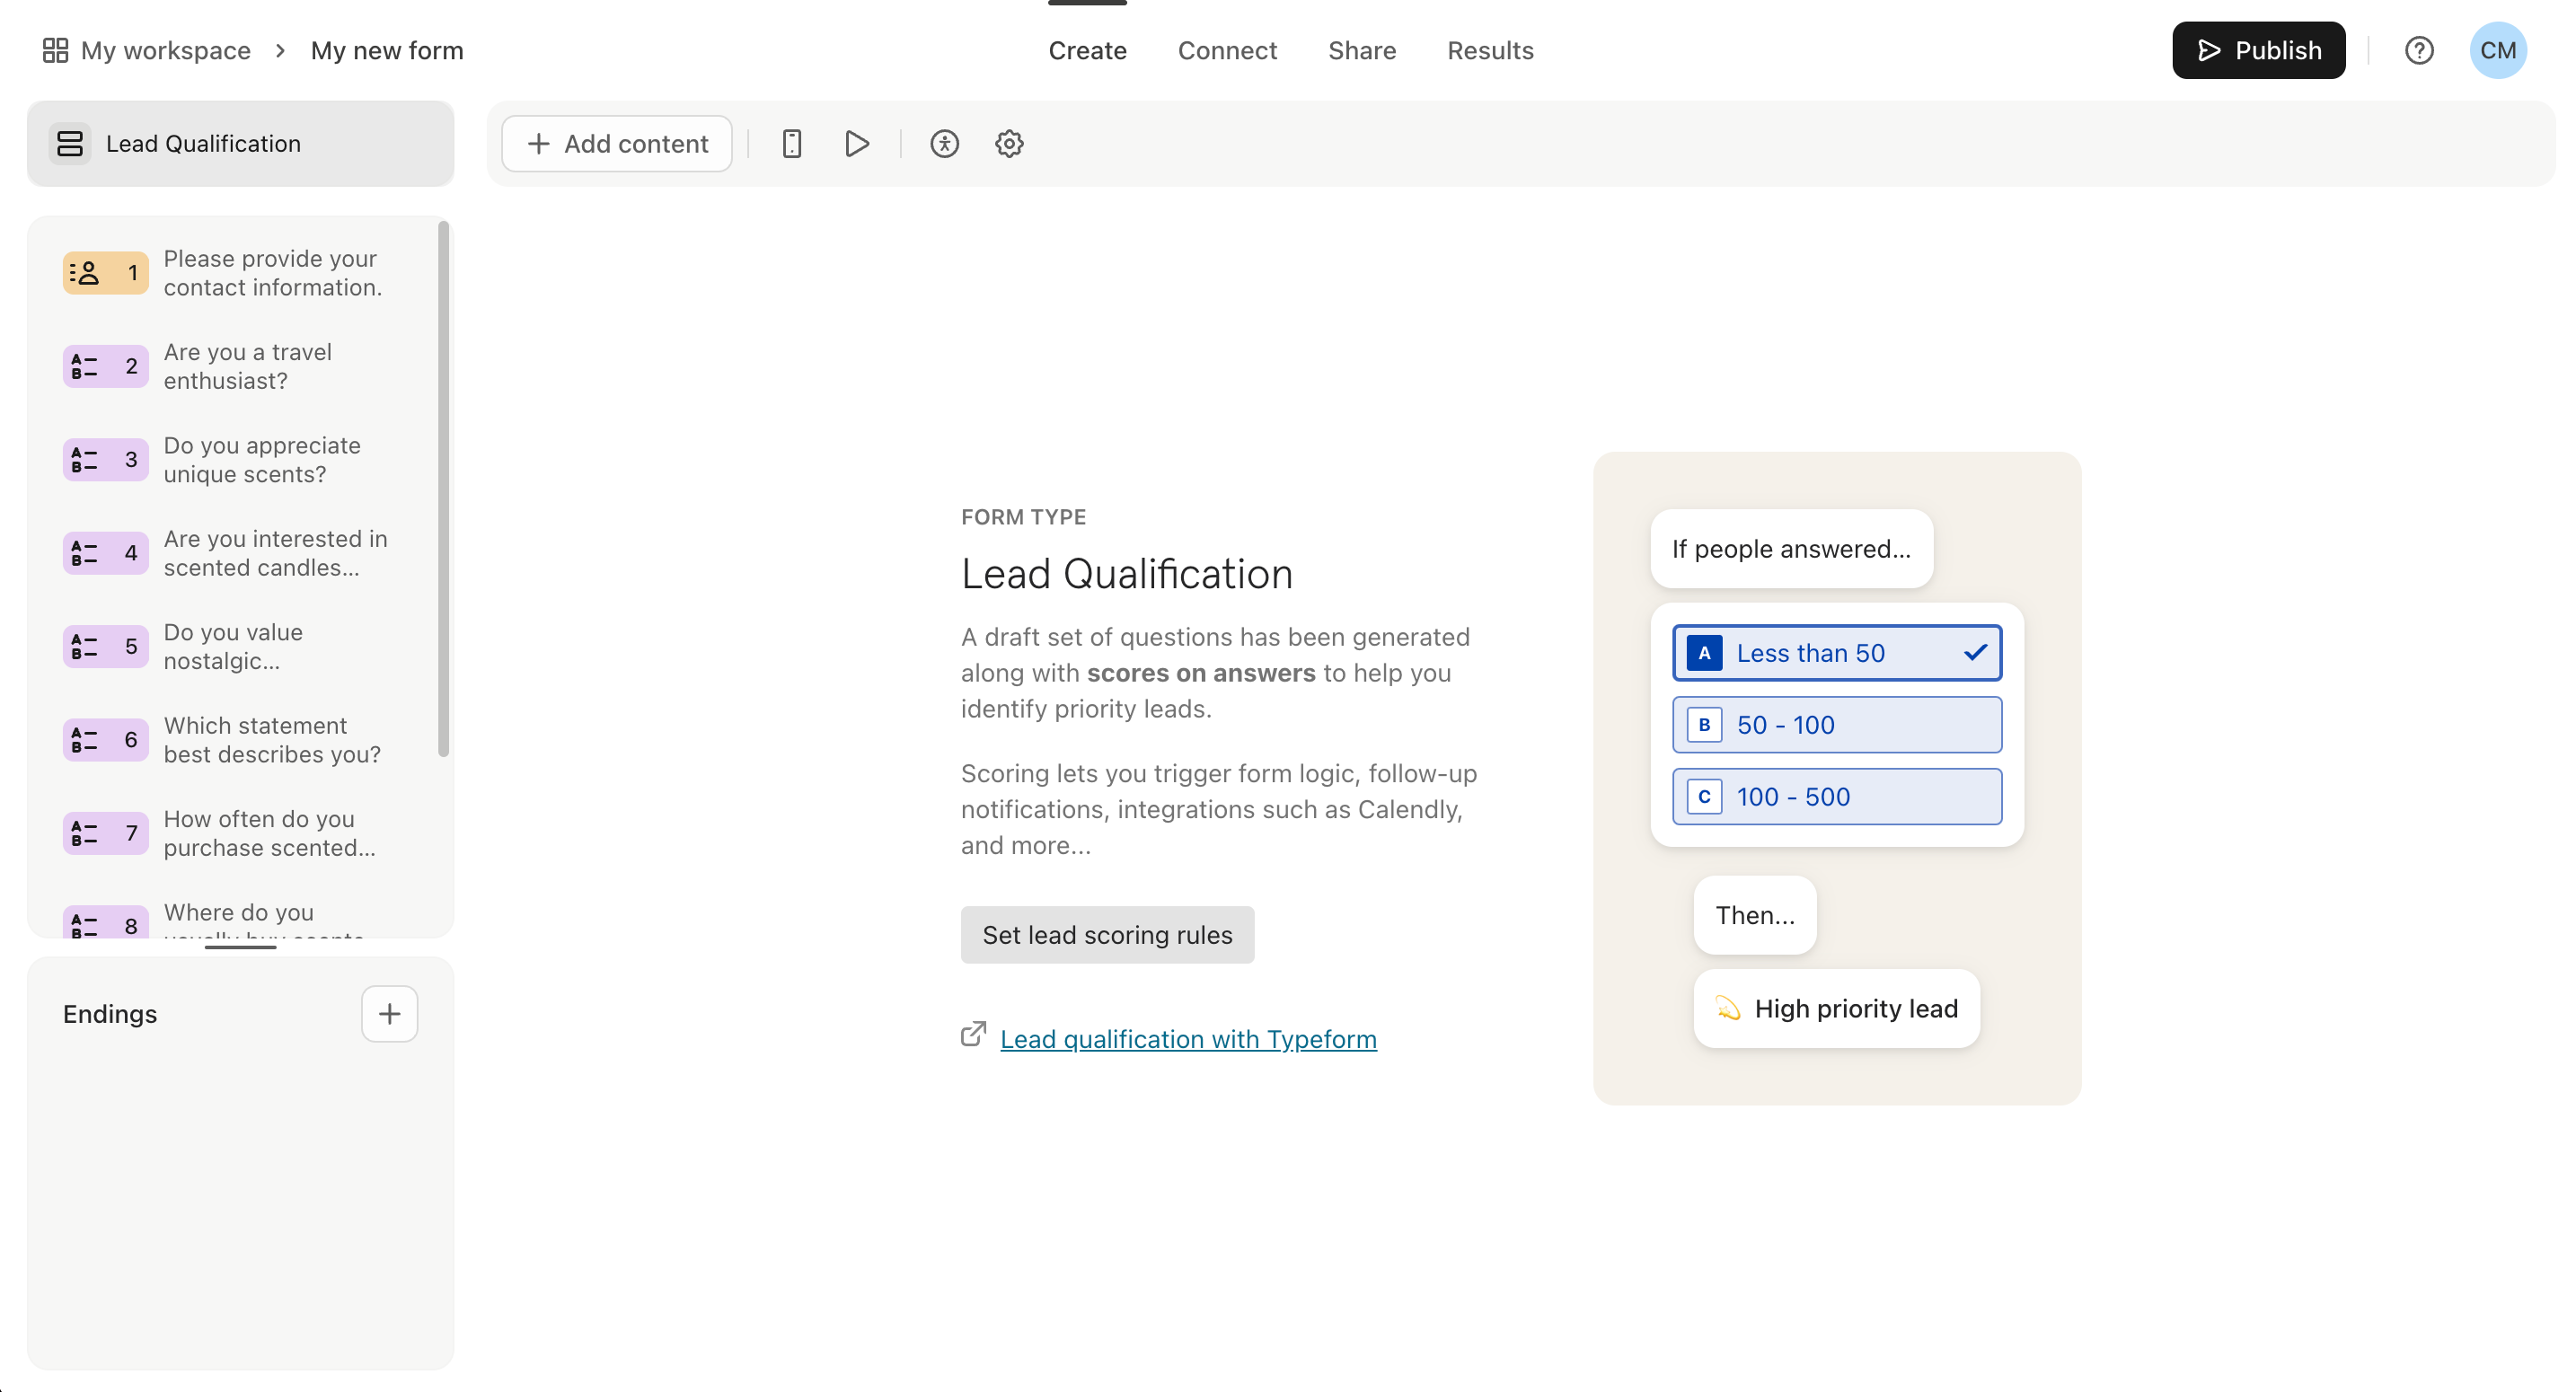Click the High priority lead label
The height and width of the screenshot is (1392, 2576).
(x=1856, y=1008)
